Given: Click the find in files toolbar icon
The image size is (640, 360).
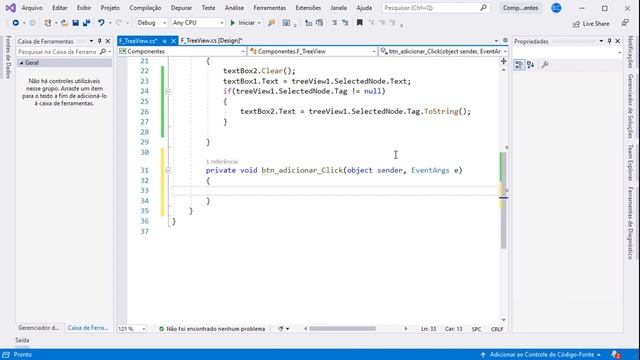Looking at the screenshot, I should [271, 23].
